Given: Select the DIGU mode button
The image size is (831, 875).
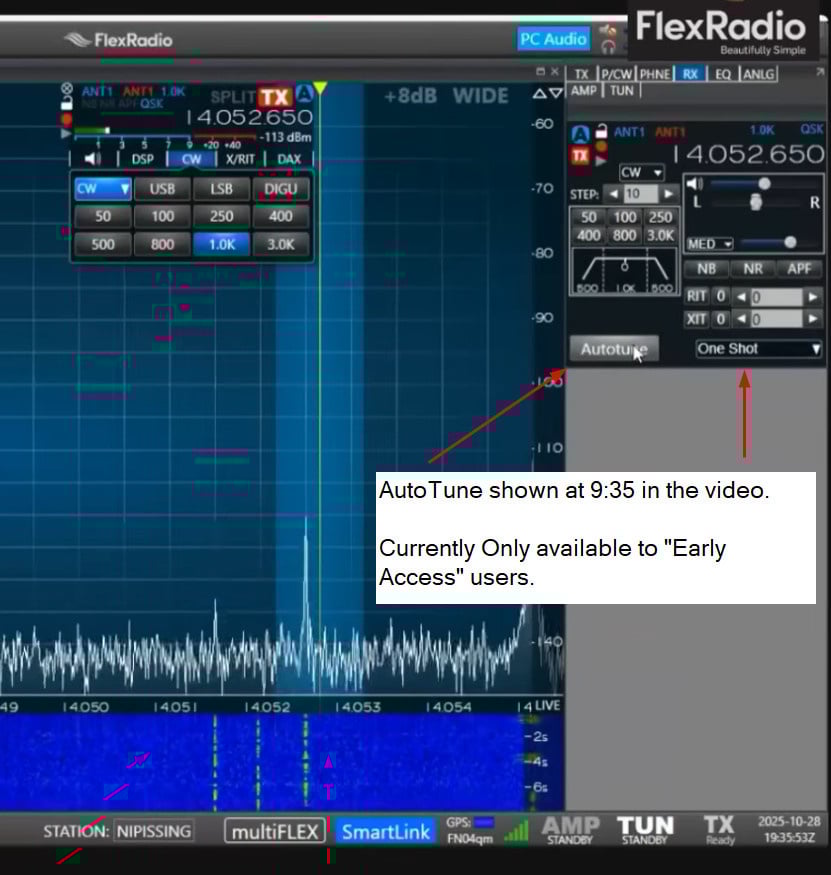Looking at the screenshot, I should pyautogui.click(x=281, y=189).
